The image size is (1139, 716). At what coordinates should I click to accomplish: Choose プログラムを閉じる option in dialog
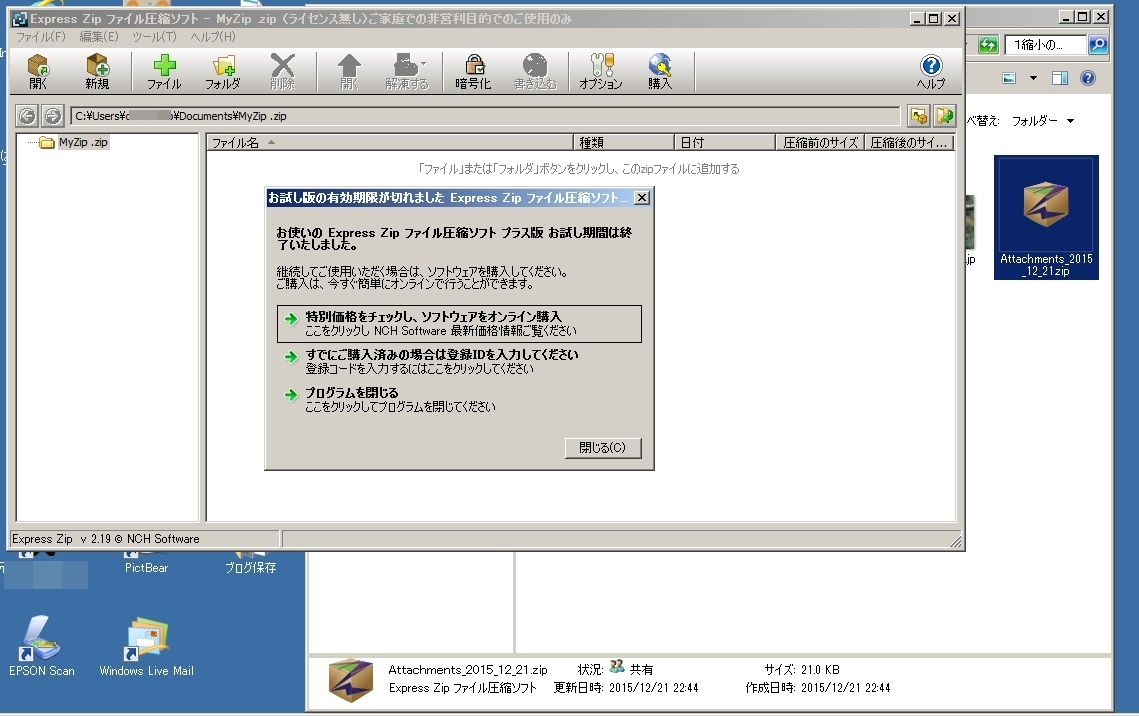tap(459, 399)
